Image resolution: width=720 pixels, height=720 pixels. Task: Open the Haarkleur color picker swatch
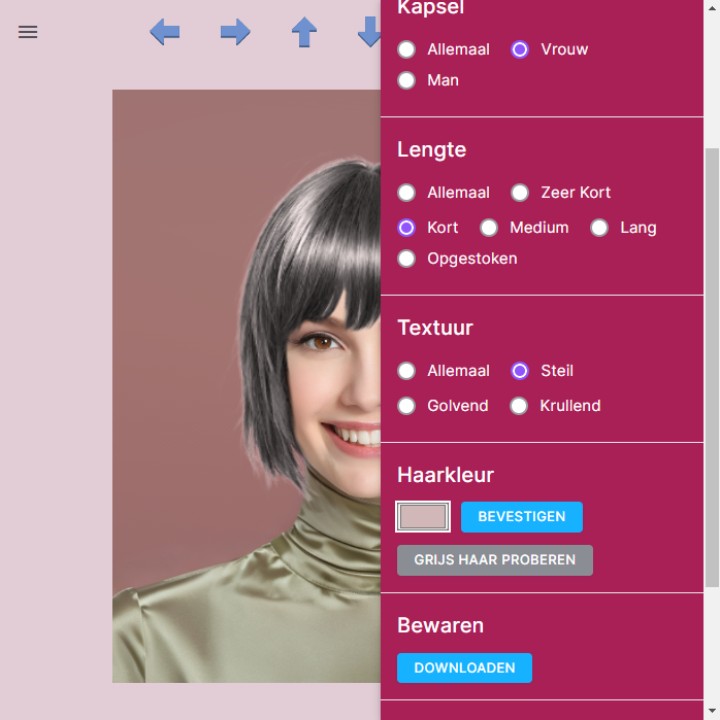click(423, 517)
